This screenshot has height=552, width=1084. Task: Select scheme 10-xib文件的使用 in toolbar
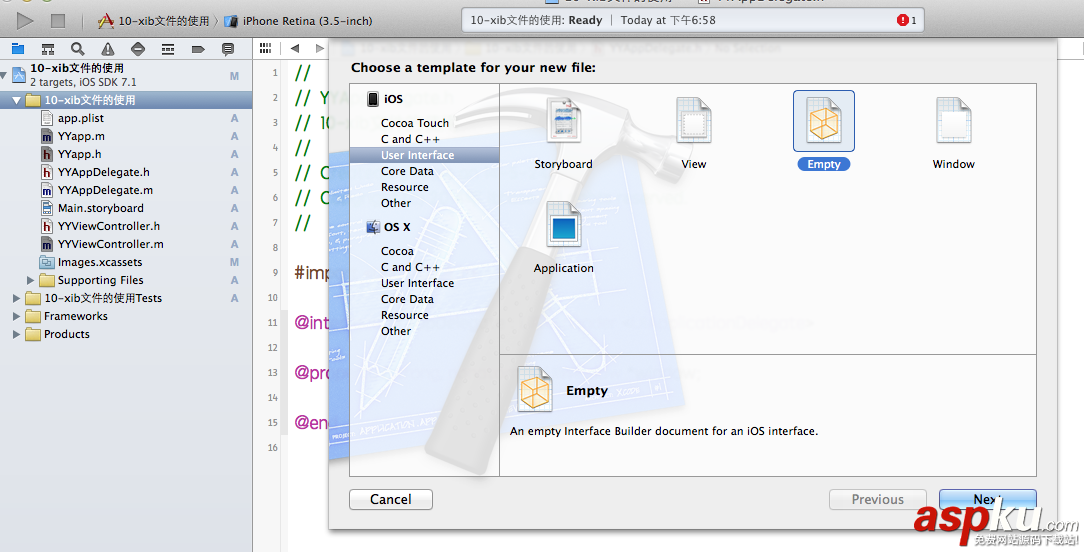coord(153,21)
